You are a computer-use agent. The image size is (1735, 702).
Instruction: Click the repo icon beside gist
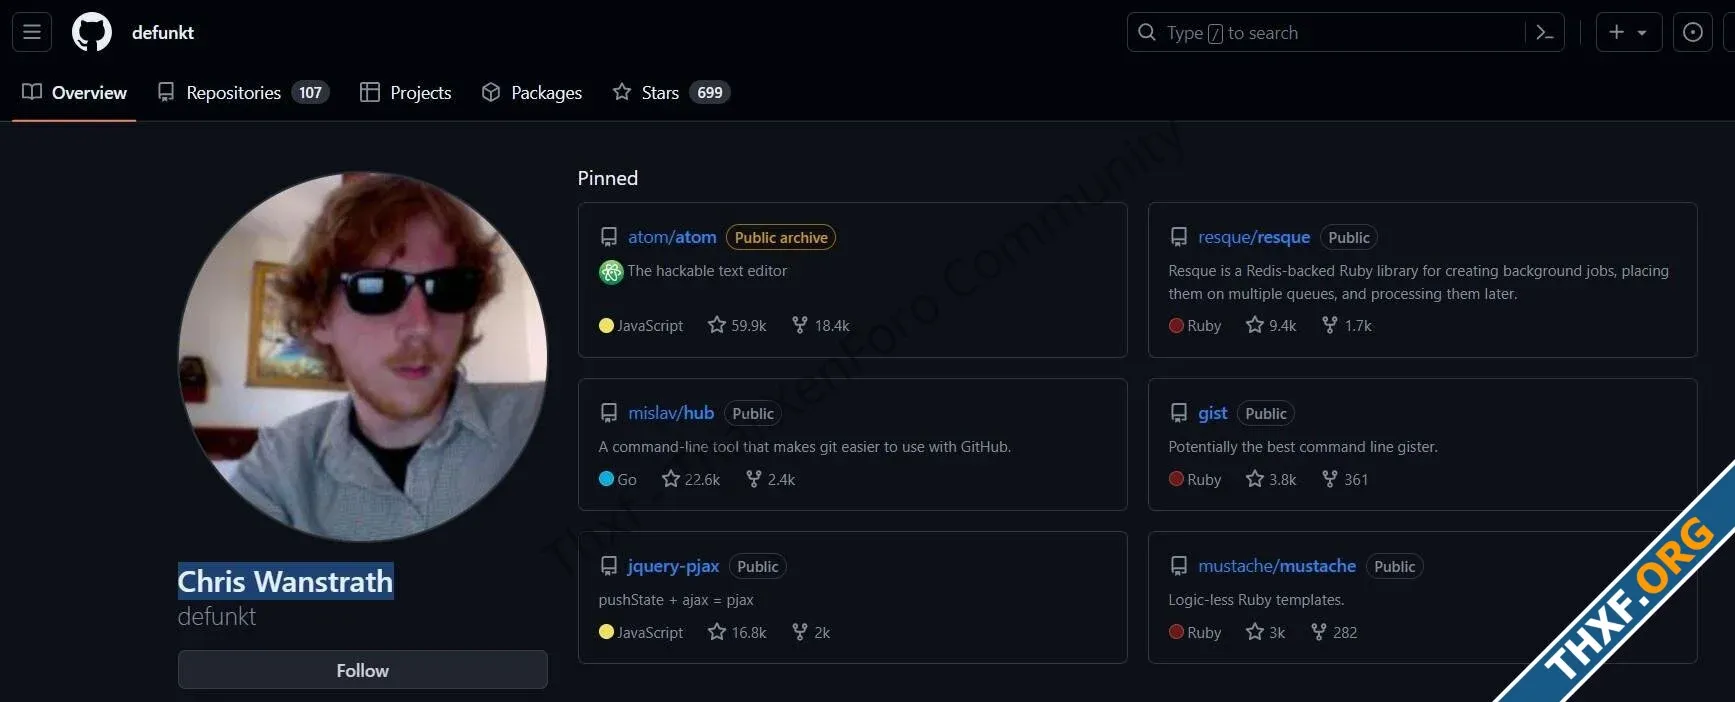click(x=1179, y=413)
